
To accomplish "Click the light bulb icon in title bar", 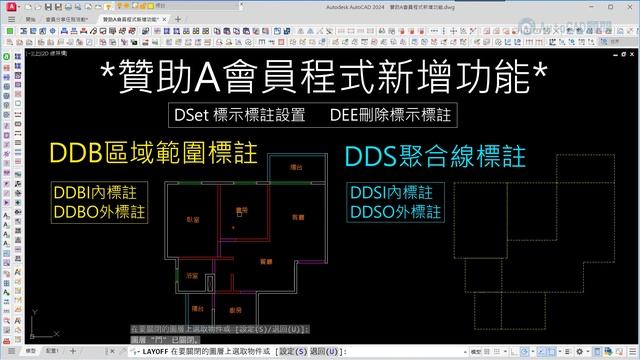I will [108, 7].
